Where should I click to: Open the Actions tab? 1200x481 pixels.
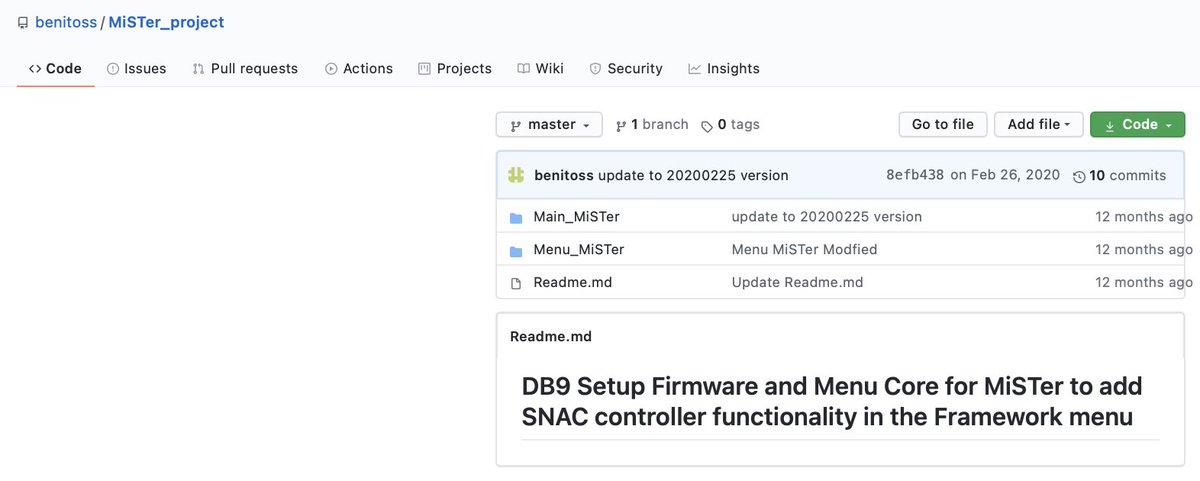[x=359, y=68]
